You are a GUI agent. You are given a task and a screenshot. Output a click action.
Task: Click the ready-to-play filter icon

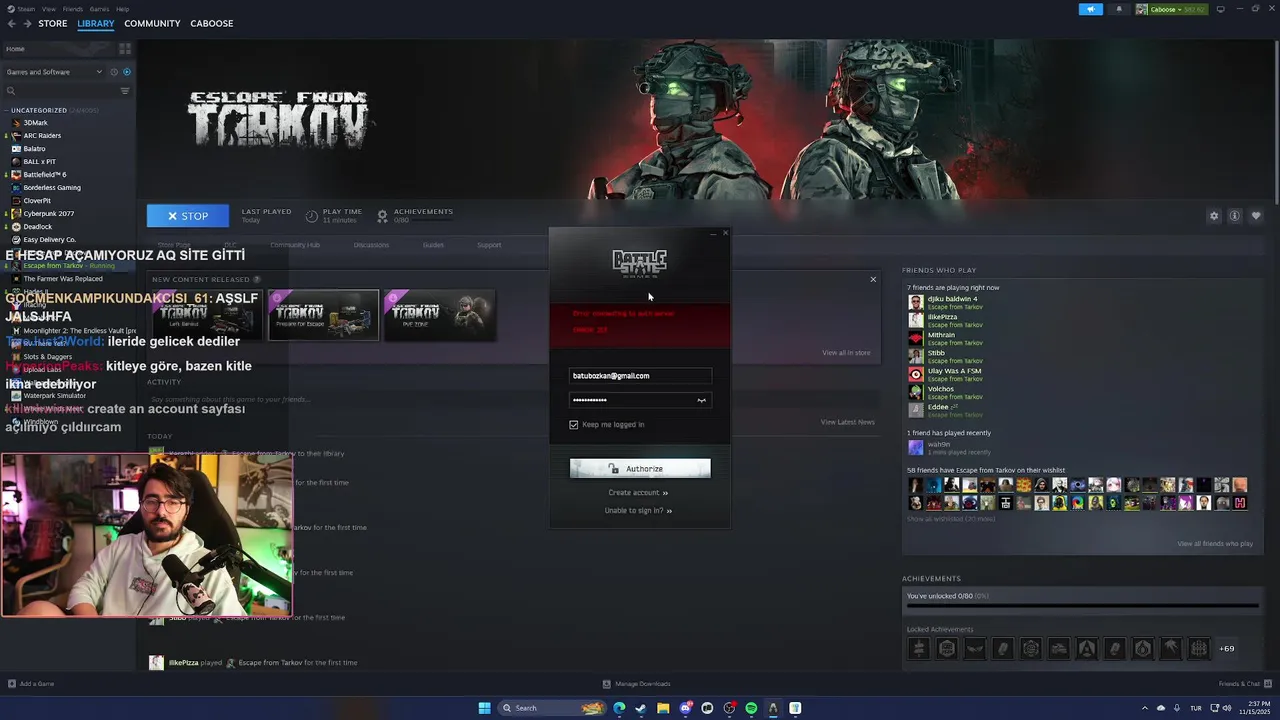click(x=127, y=72)
